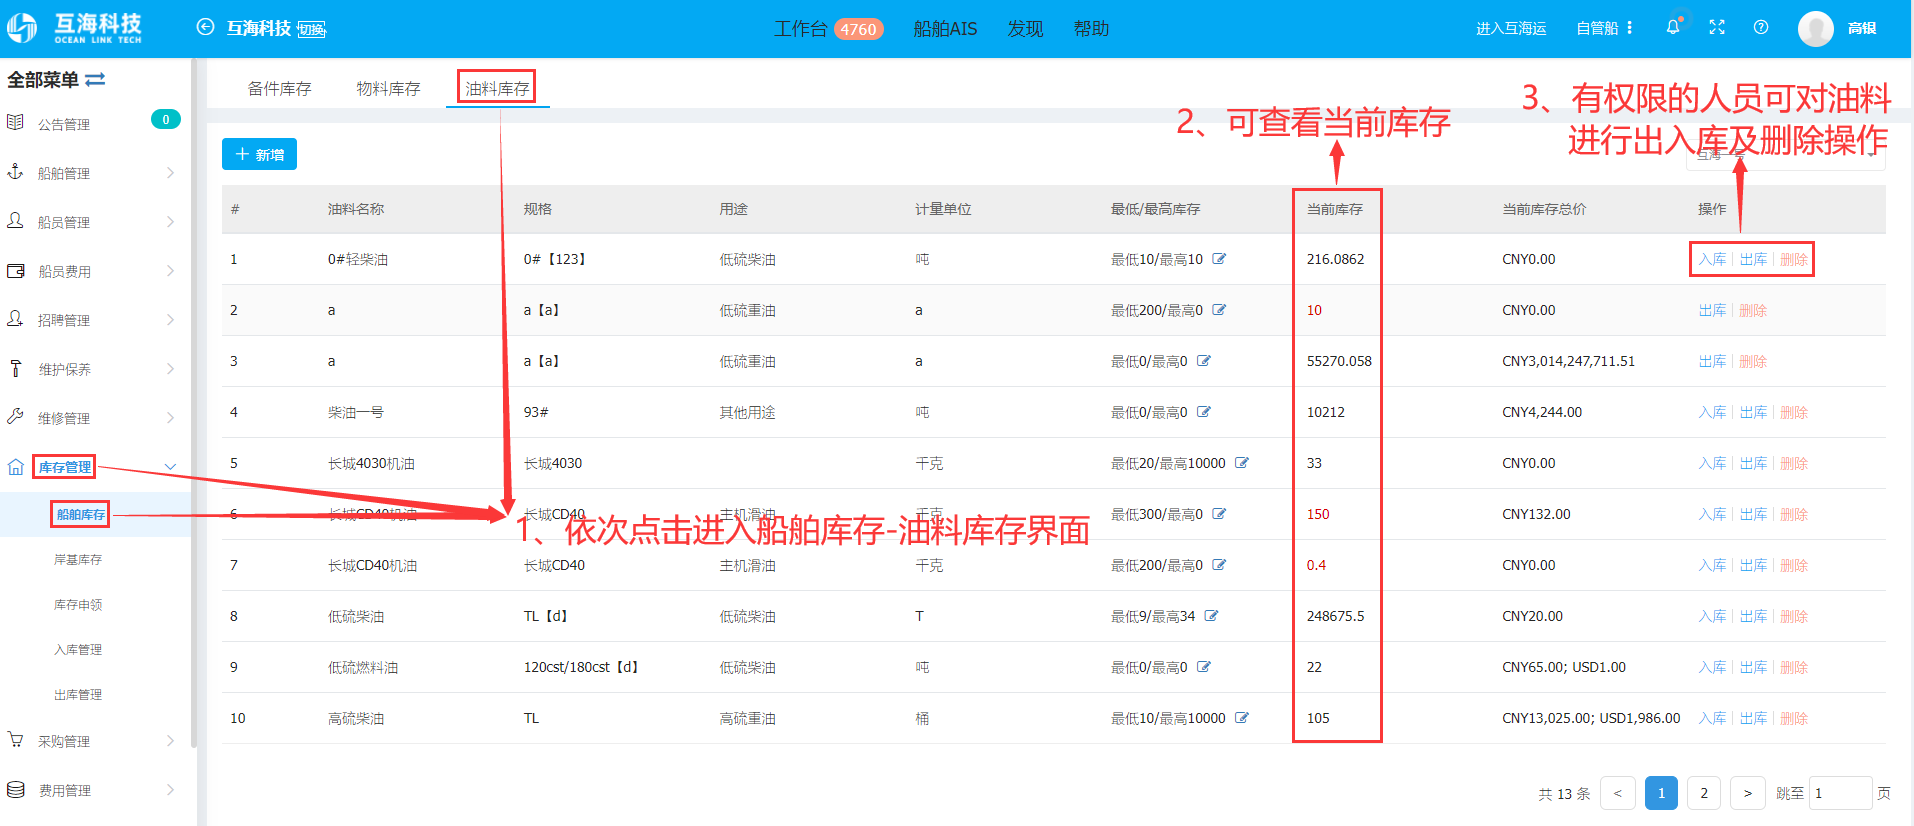Expand the 船员管理 menu

click(x=170, y=222)
